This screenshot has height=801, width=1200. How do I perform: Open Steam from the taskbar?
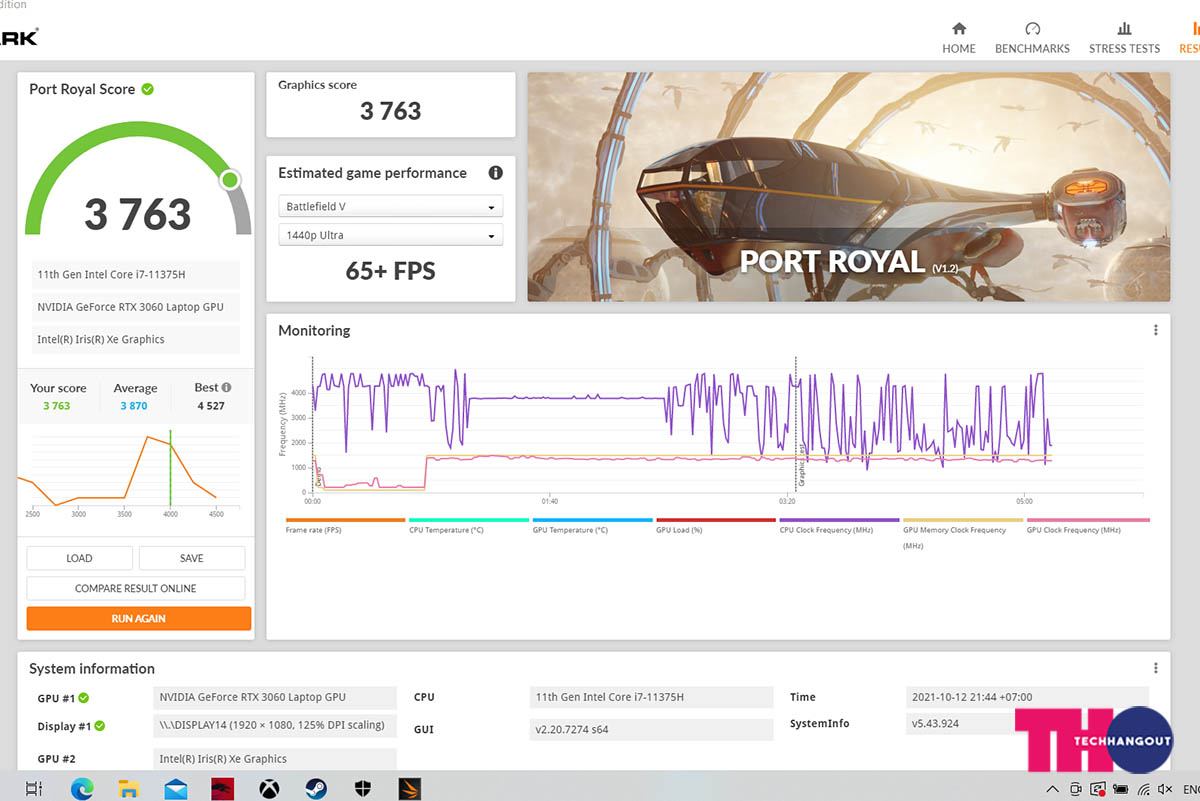click(316, 787)
